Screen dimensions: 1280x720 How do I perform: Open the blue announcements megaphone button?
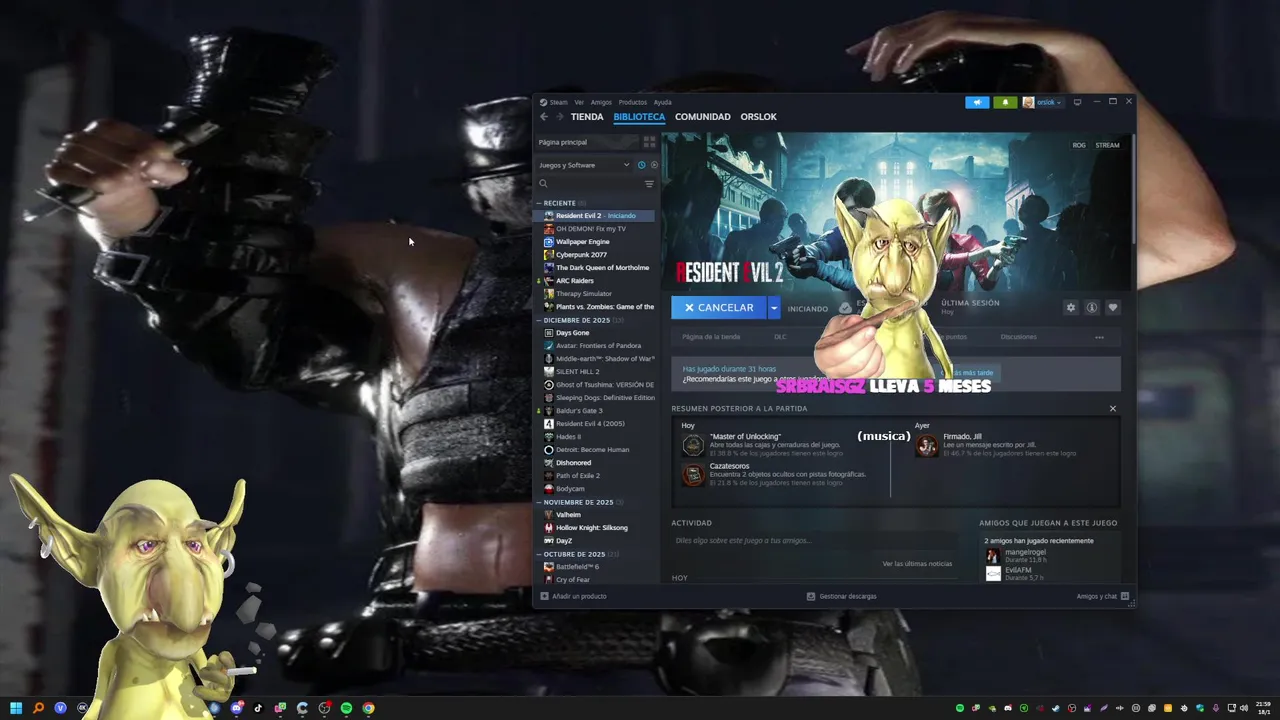tap(977, 102)
